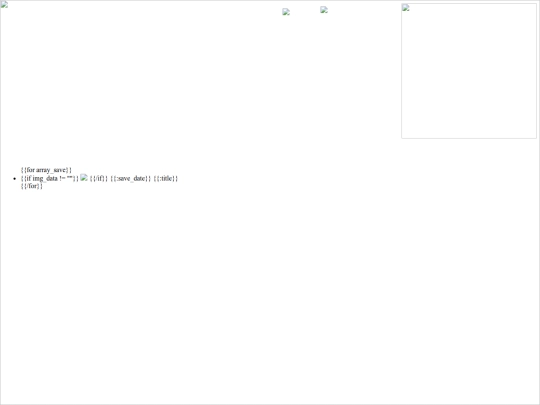Click the '{{:save_date}}' placeholder text

coord(131,178)
